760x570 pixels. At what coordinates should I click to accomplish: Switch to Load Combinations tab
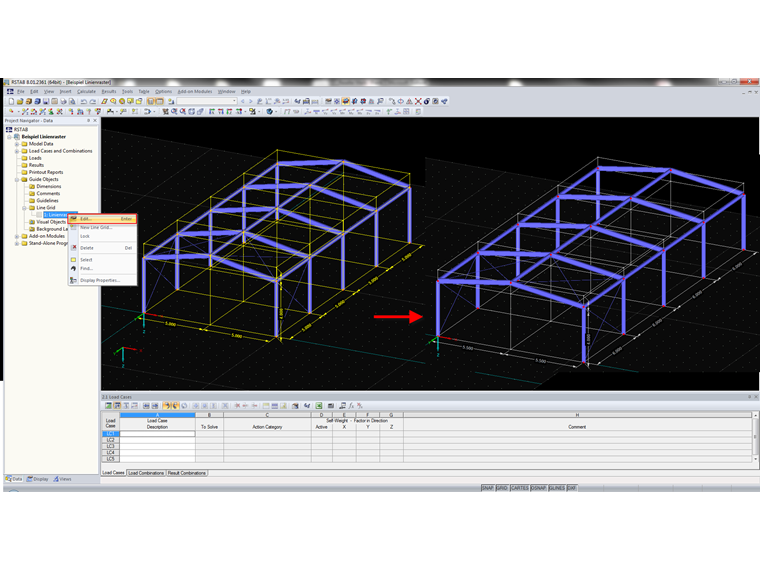tap(146, 473)
